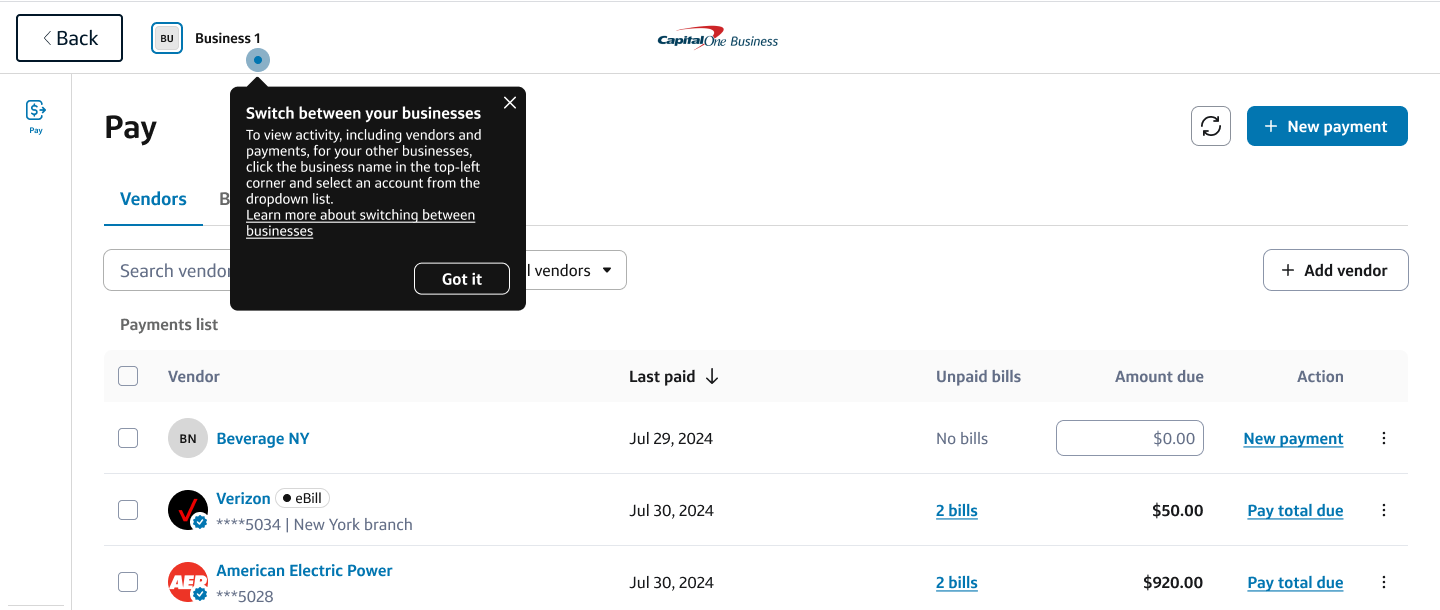
Task: Check the Beverage NY row checkbox
Action: click(128, 438)
